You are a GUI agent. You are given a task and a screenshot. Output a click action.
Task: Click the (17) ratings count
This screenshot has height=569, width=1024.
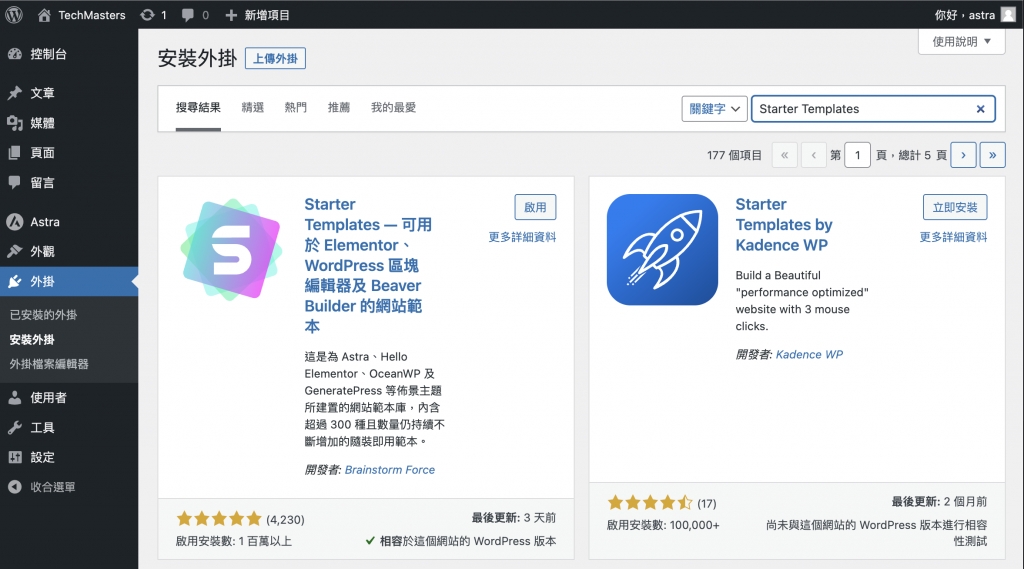click(707, 504)
